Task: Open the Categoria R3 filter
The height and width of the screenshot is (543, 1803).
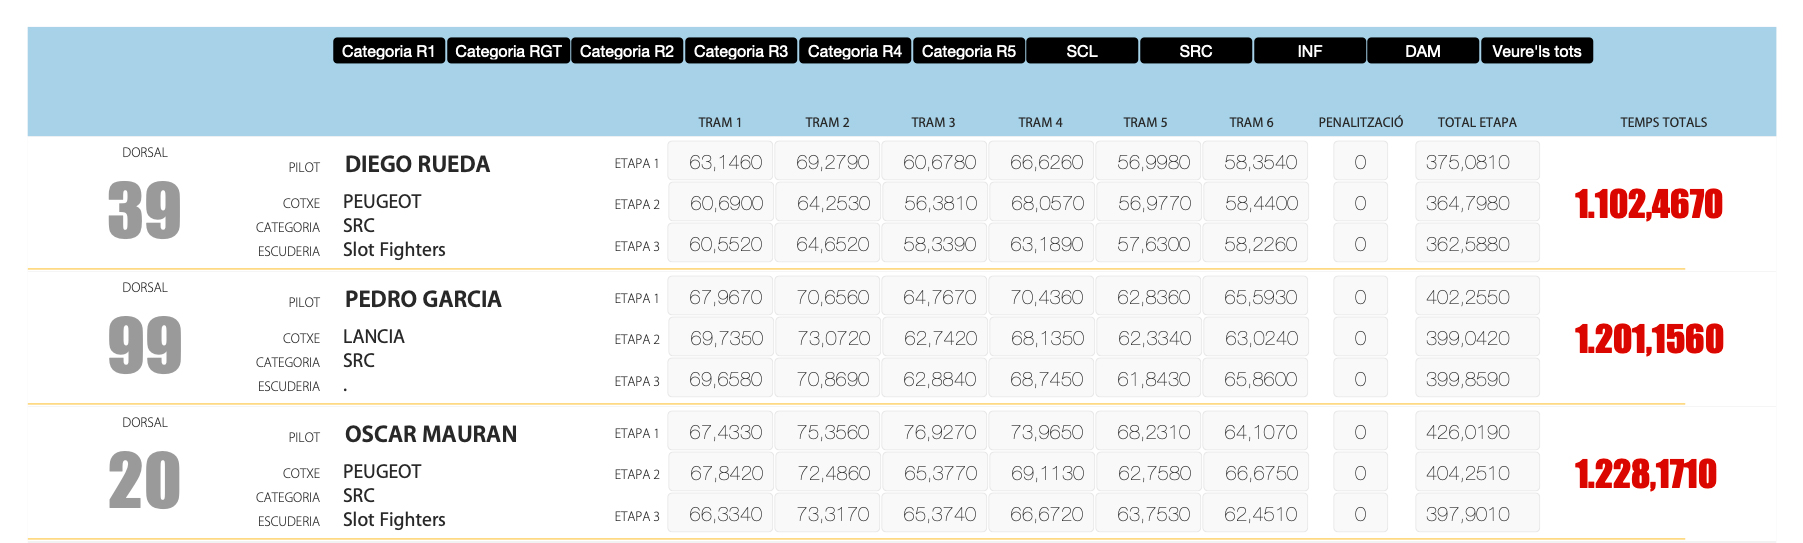Action: (x=741, y=51)
